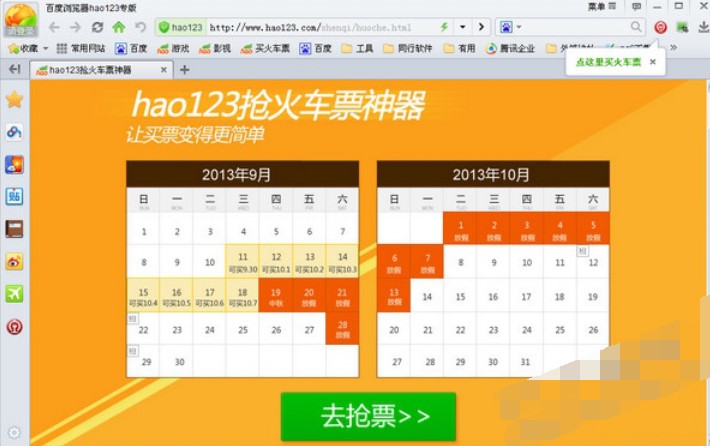Click the green 去抢票>> button

click(368, 417)
